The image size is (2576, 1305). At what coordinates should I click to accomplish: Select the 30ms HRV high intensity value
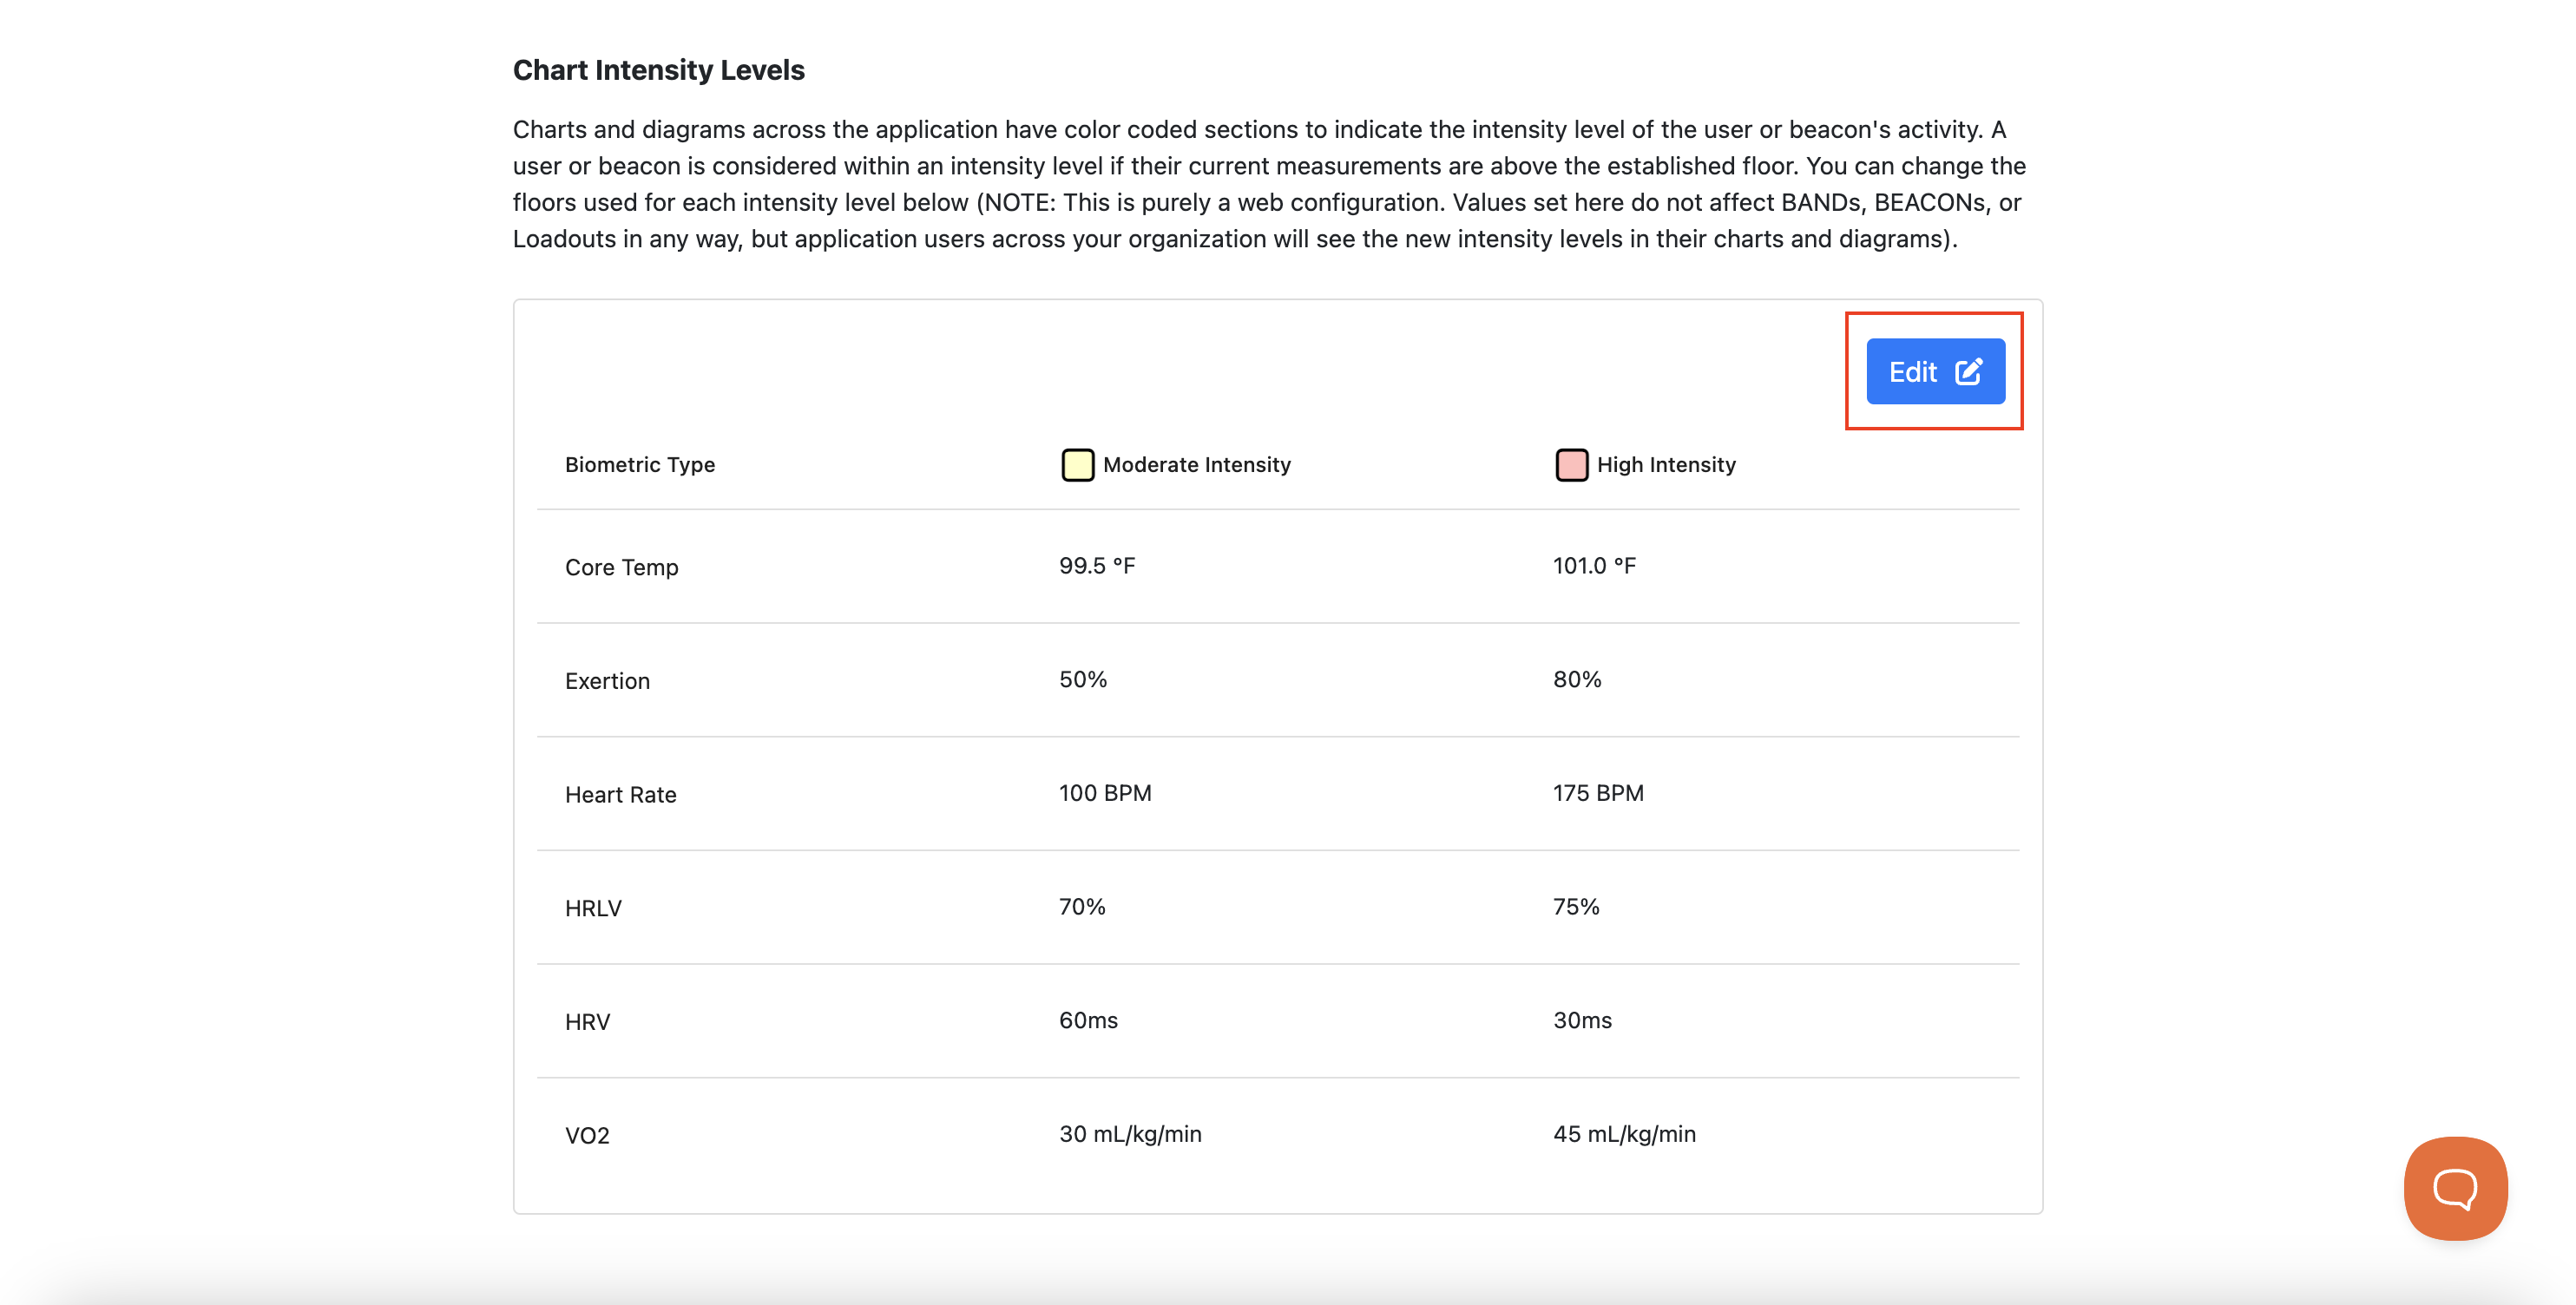pos(1583,1020)
